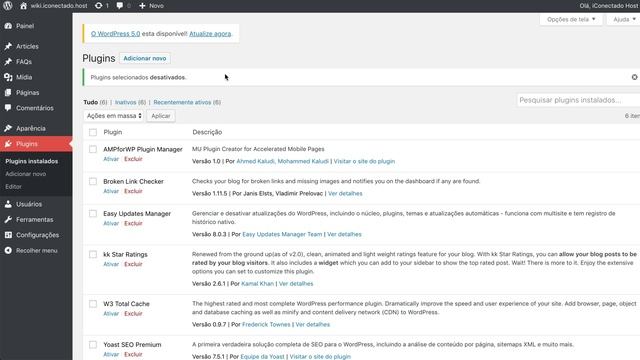The image size is (640, 360).
Task: Open Equipe da Yoast author link
Action: click(x=262, y=357)
